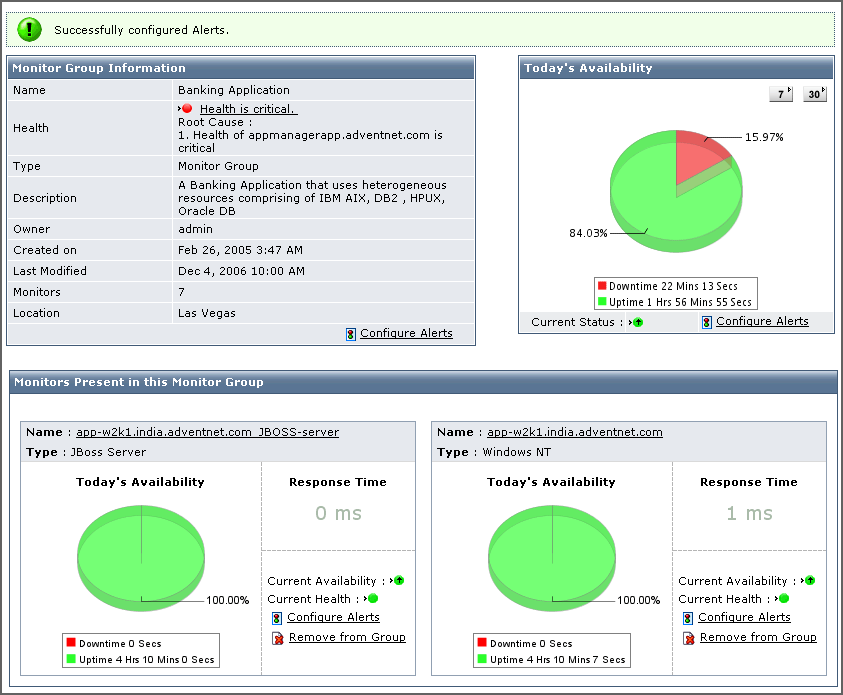The height and width of the screenshot is (695, 843).
Task: Click Windows NT Current Health green icon
Action: 784,598
